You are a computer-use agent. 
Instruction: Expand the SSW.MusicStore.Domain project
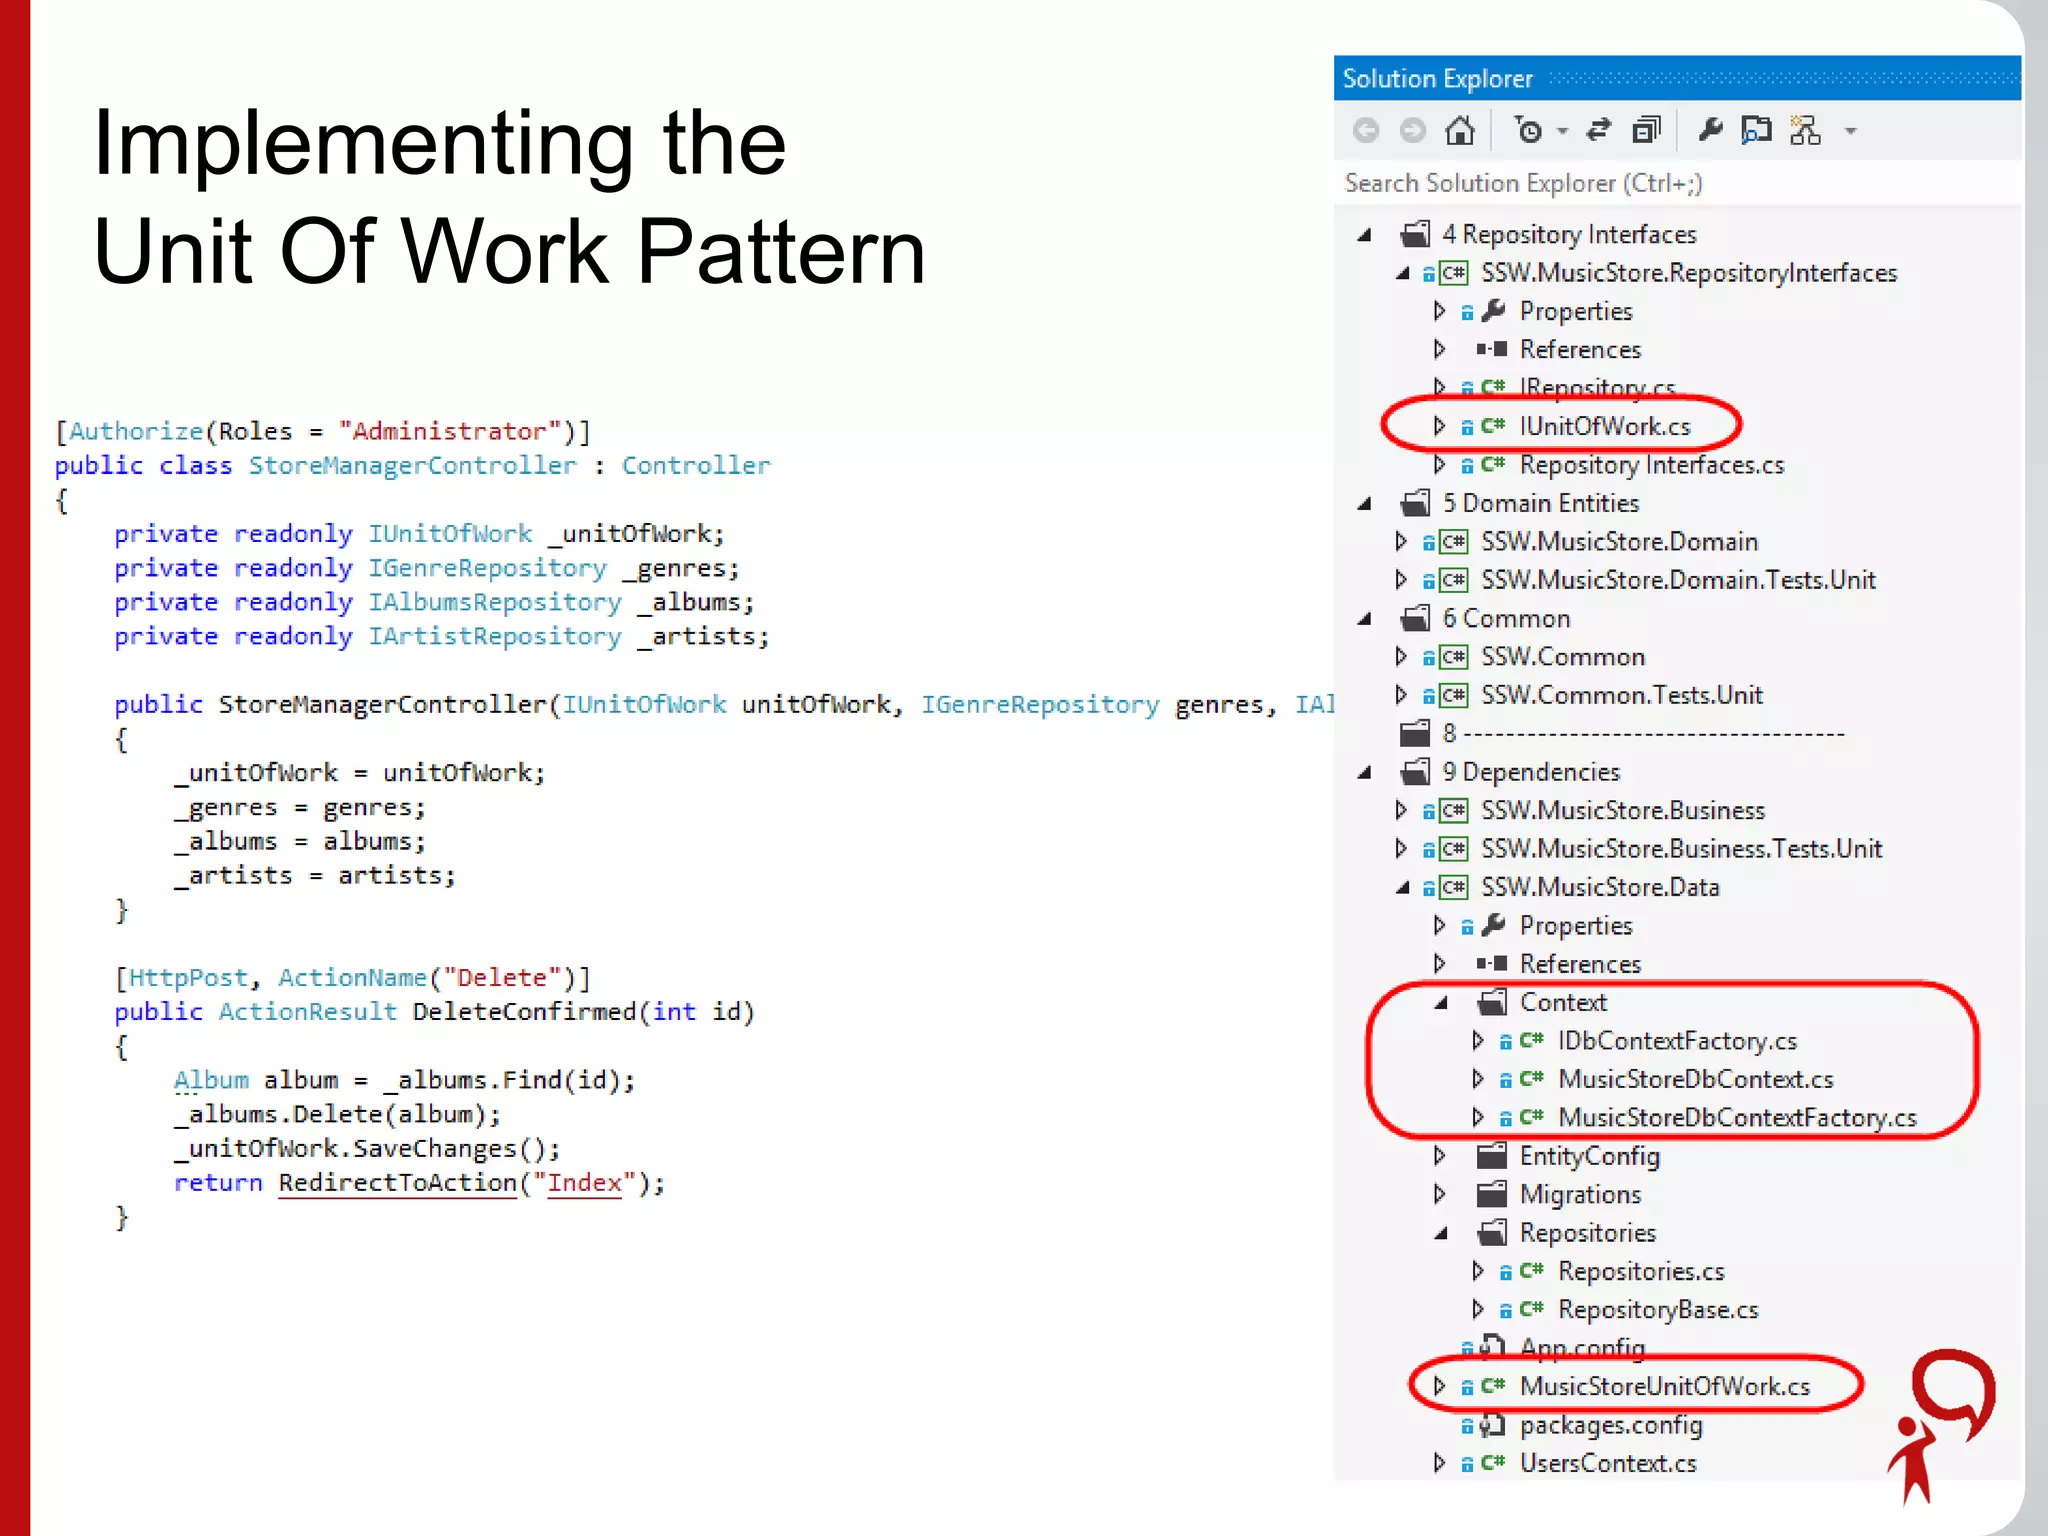tap(1401, 541)
